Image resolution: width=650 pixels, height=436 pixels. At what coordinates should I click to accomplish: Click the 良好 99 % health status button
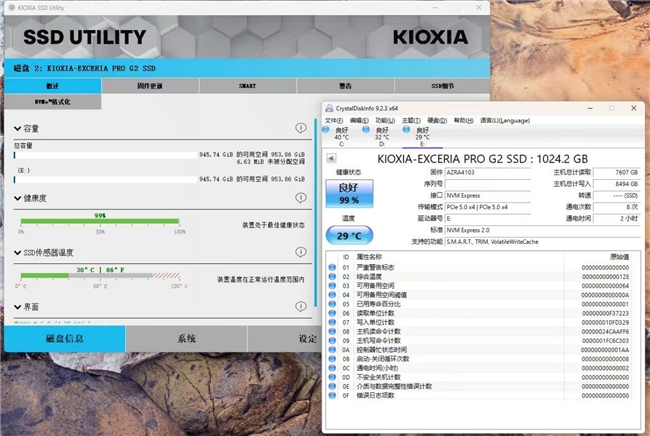349,193
